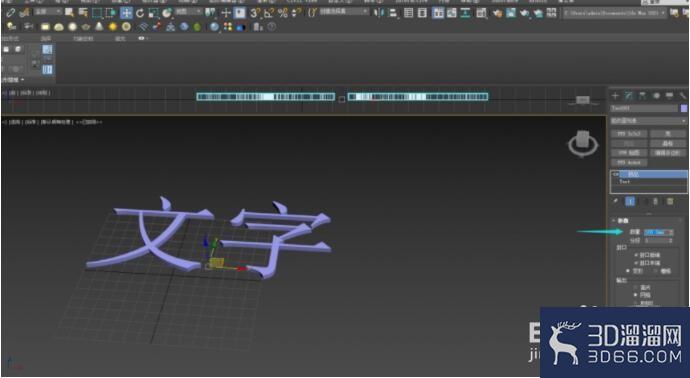Image resolution: width=690 pixels, height=378 pixels.
Task: Open the Rendered Frame Window
Action: coord(510,13)
